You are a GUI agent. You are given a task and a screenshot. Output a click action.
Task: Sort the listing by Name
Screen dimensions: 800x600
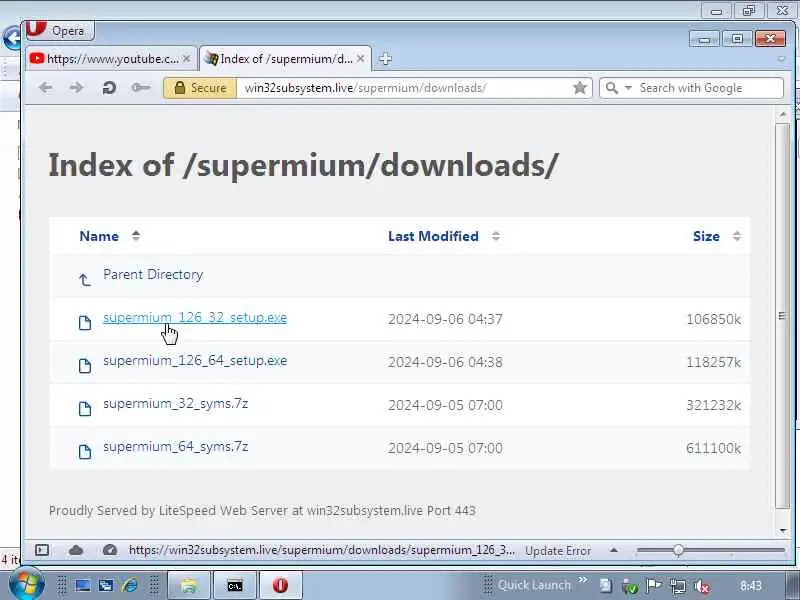click(x=99, y=236)
